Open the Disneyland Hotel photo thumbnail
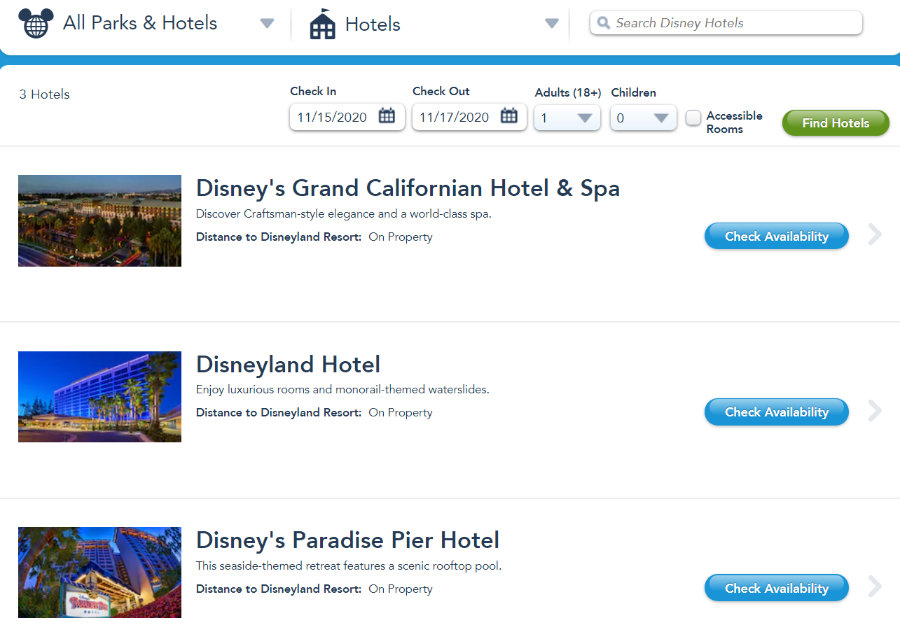The width and height of the screenshot is (900, 625). (x=100, y=396)
